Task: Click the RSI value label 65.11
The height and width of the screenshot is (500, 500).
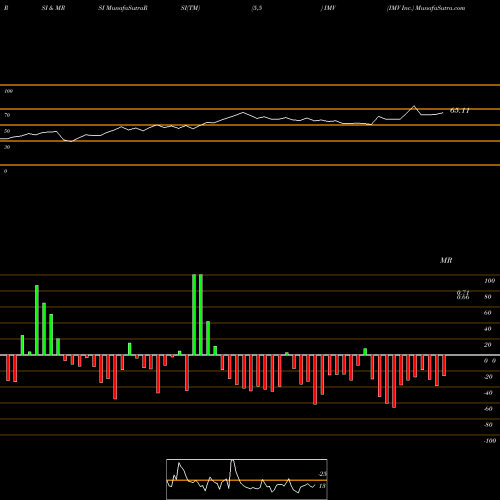Action: point(460,111)
